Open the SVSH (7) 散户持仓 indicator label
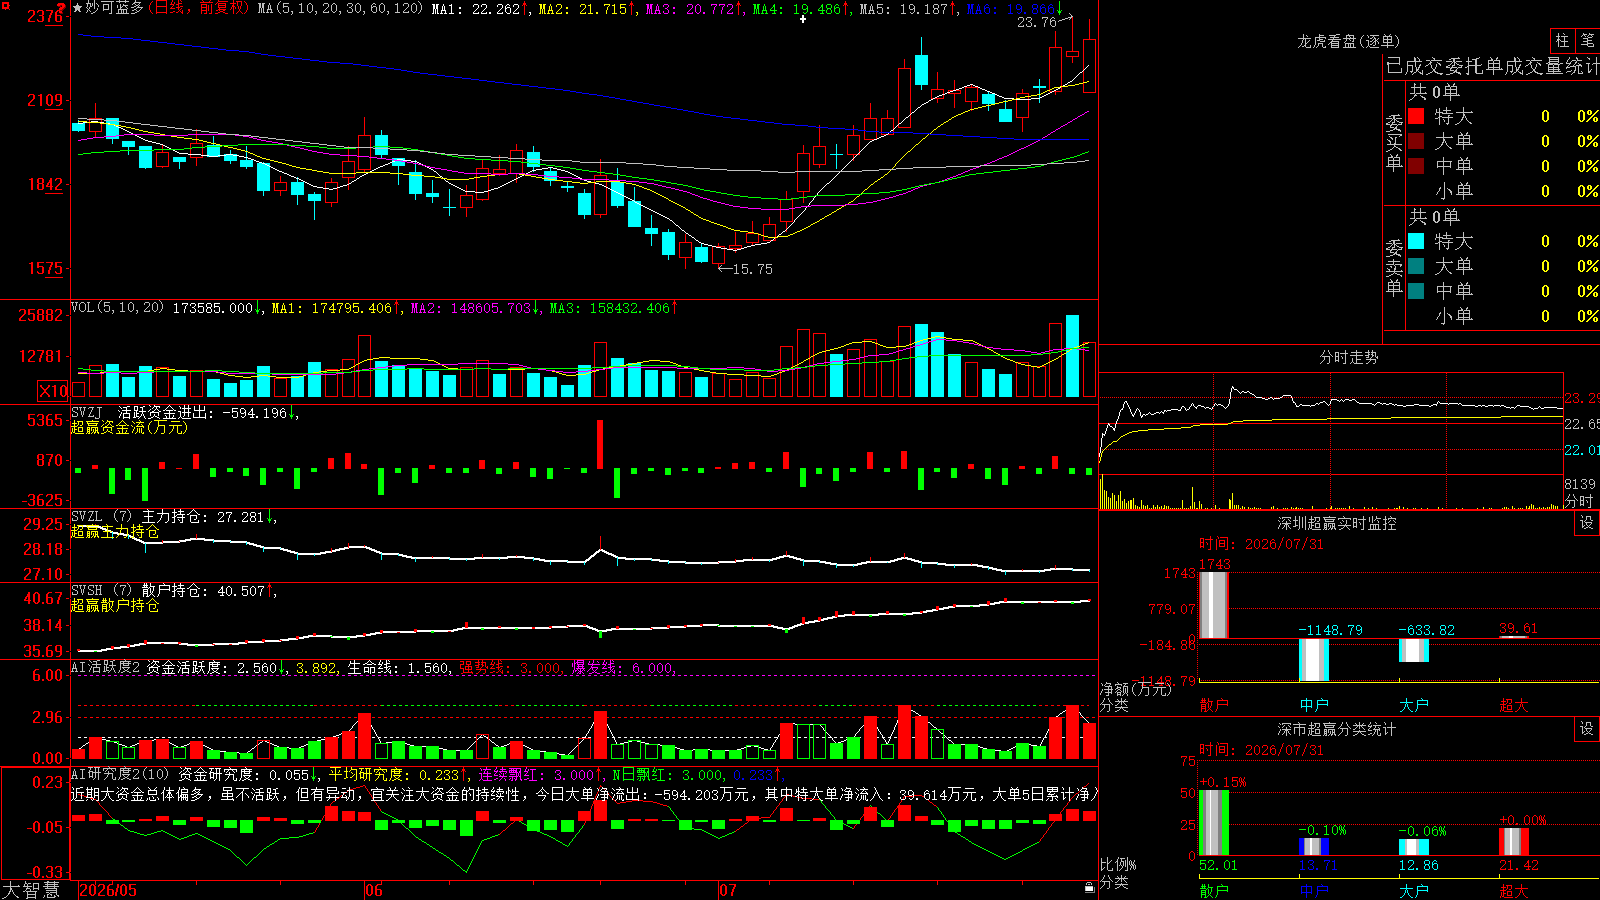The width and height of the screenshot is (1600, 900). (140, 591)
